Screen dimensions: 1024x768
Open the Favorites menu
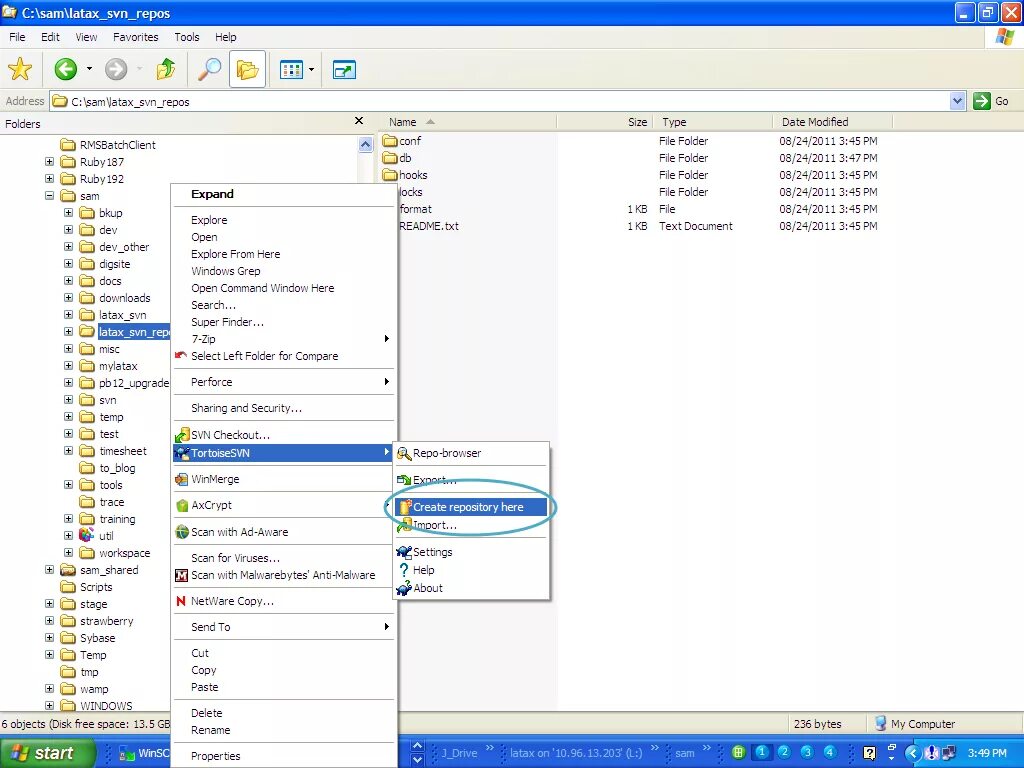coord(135,37)
